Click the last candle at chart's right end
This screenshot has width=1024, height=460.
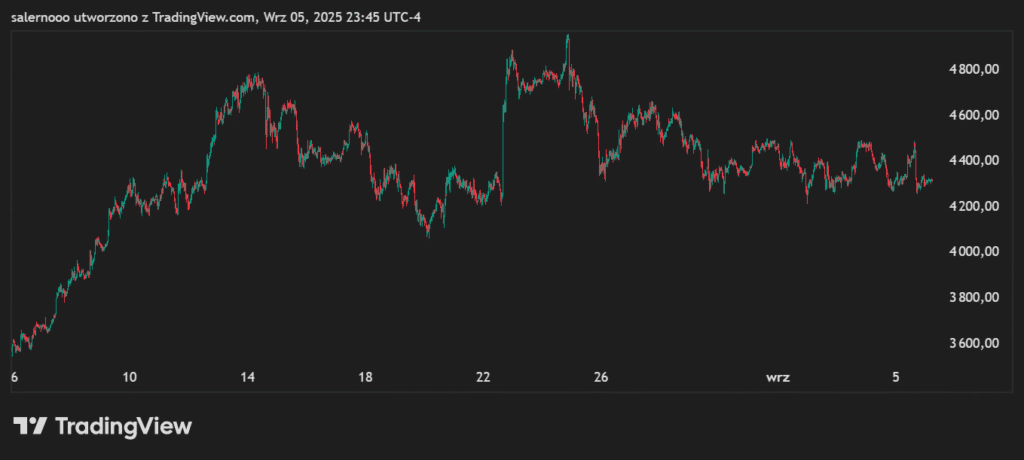932,181
